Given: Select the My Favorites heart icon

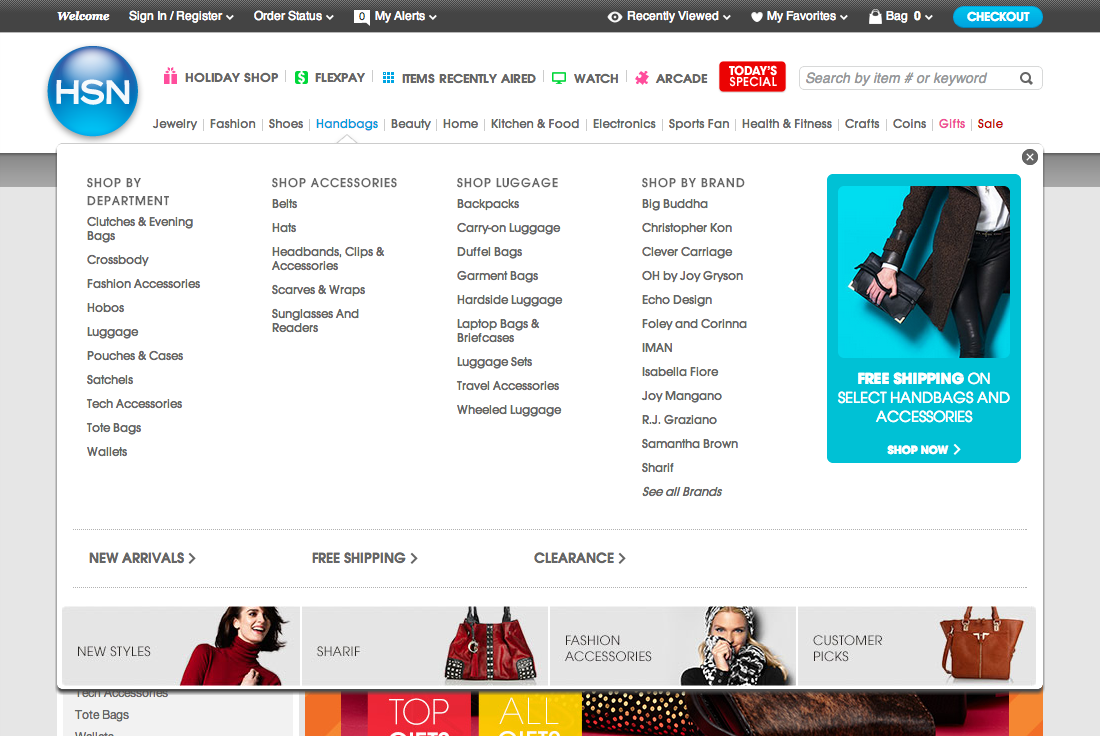Looking at the screenshot, I should pos(758,16).
